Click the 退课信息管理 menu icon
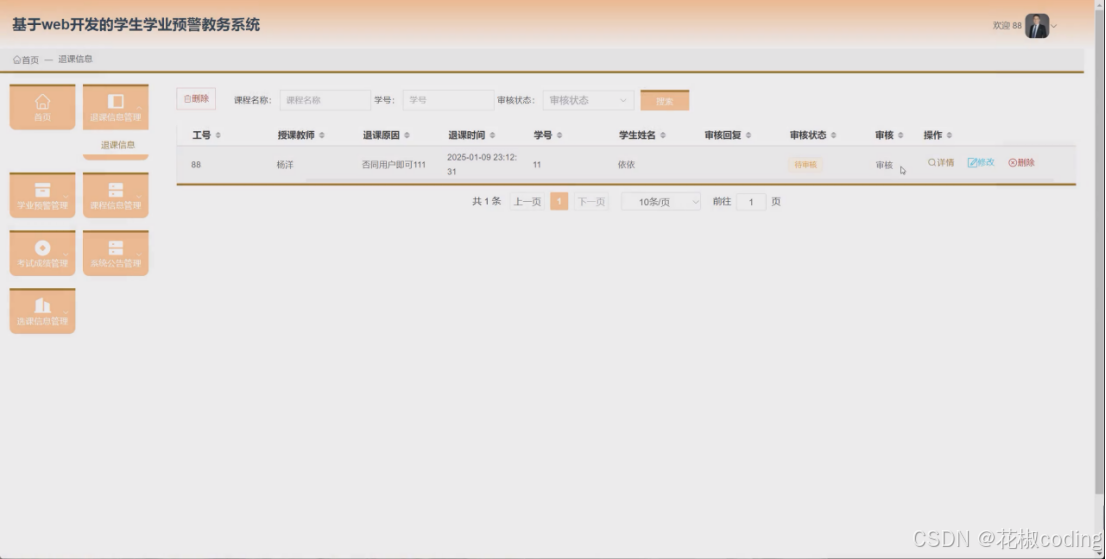 tap(116, 101)
